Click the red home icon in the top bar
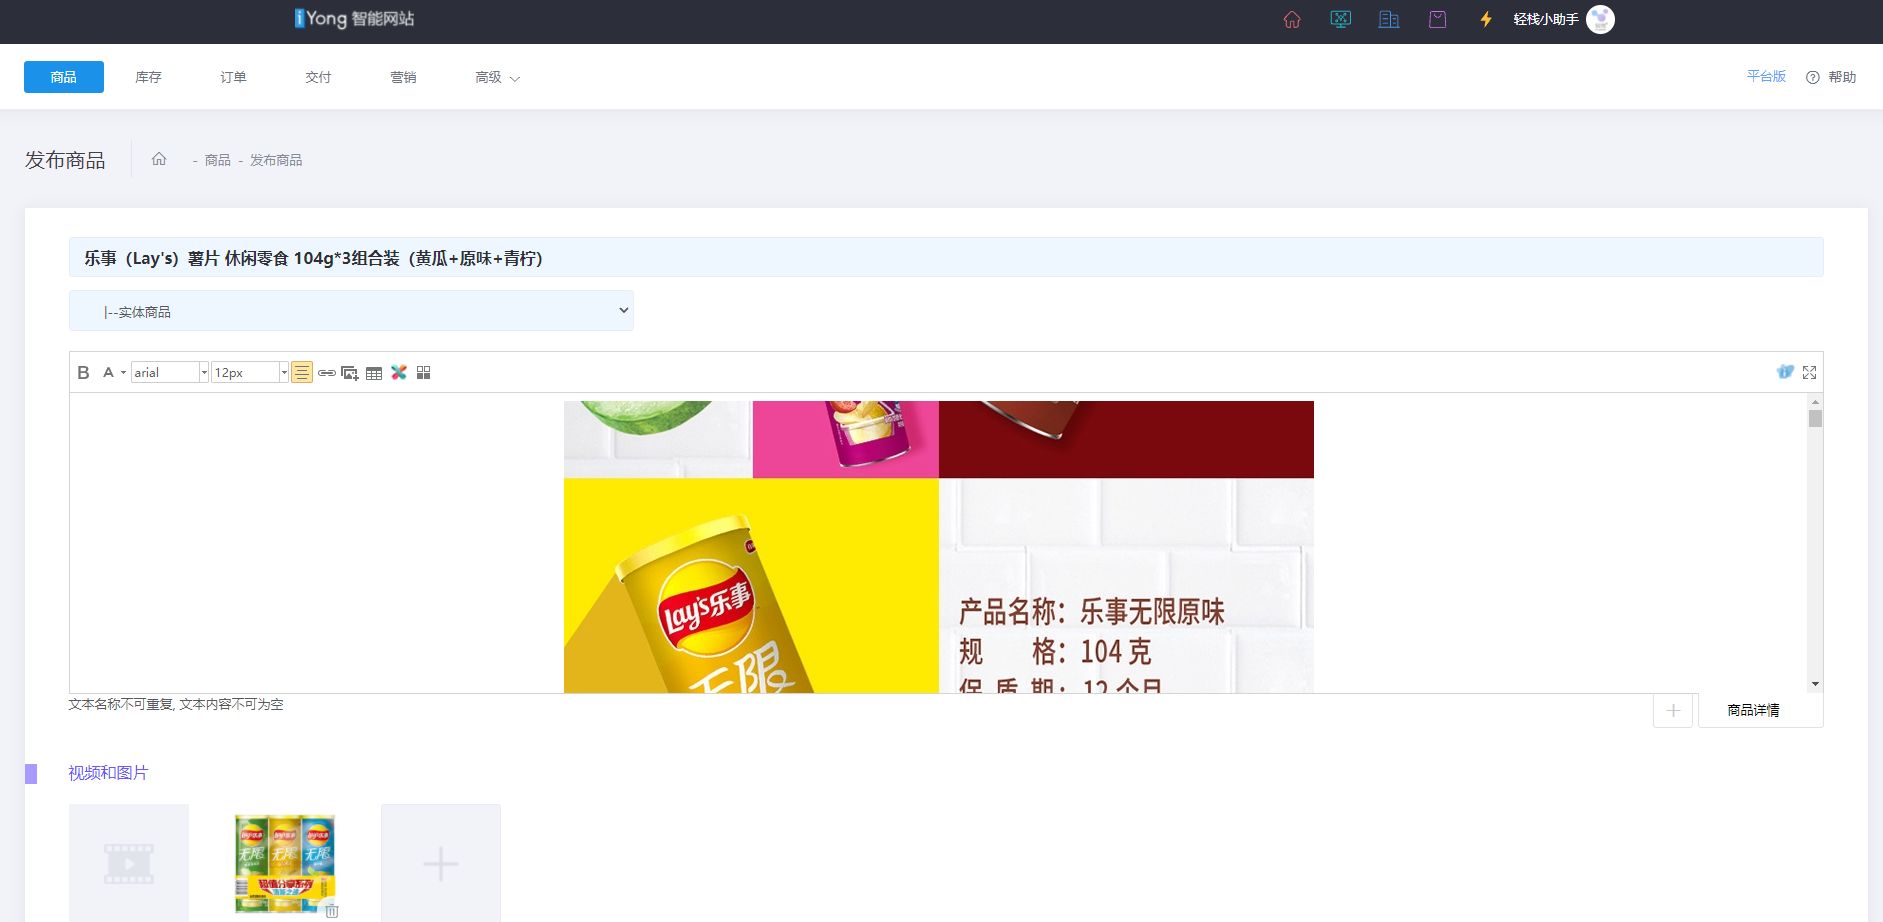The image size is (1883, 922). click(1292, 19)
